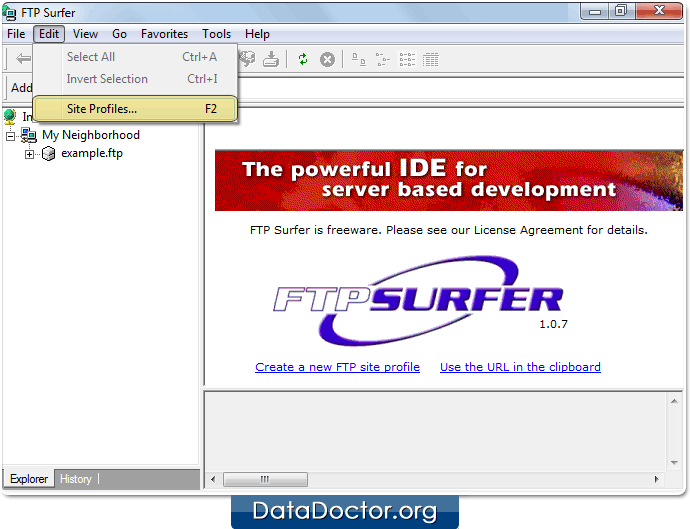
Task: Click the log pane scroll-down arrow
Action: point(674,463)
